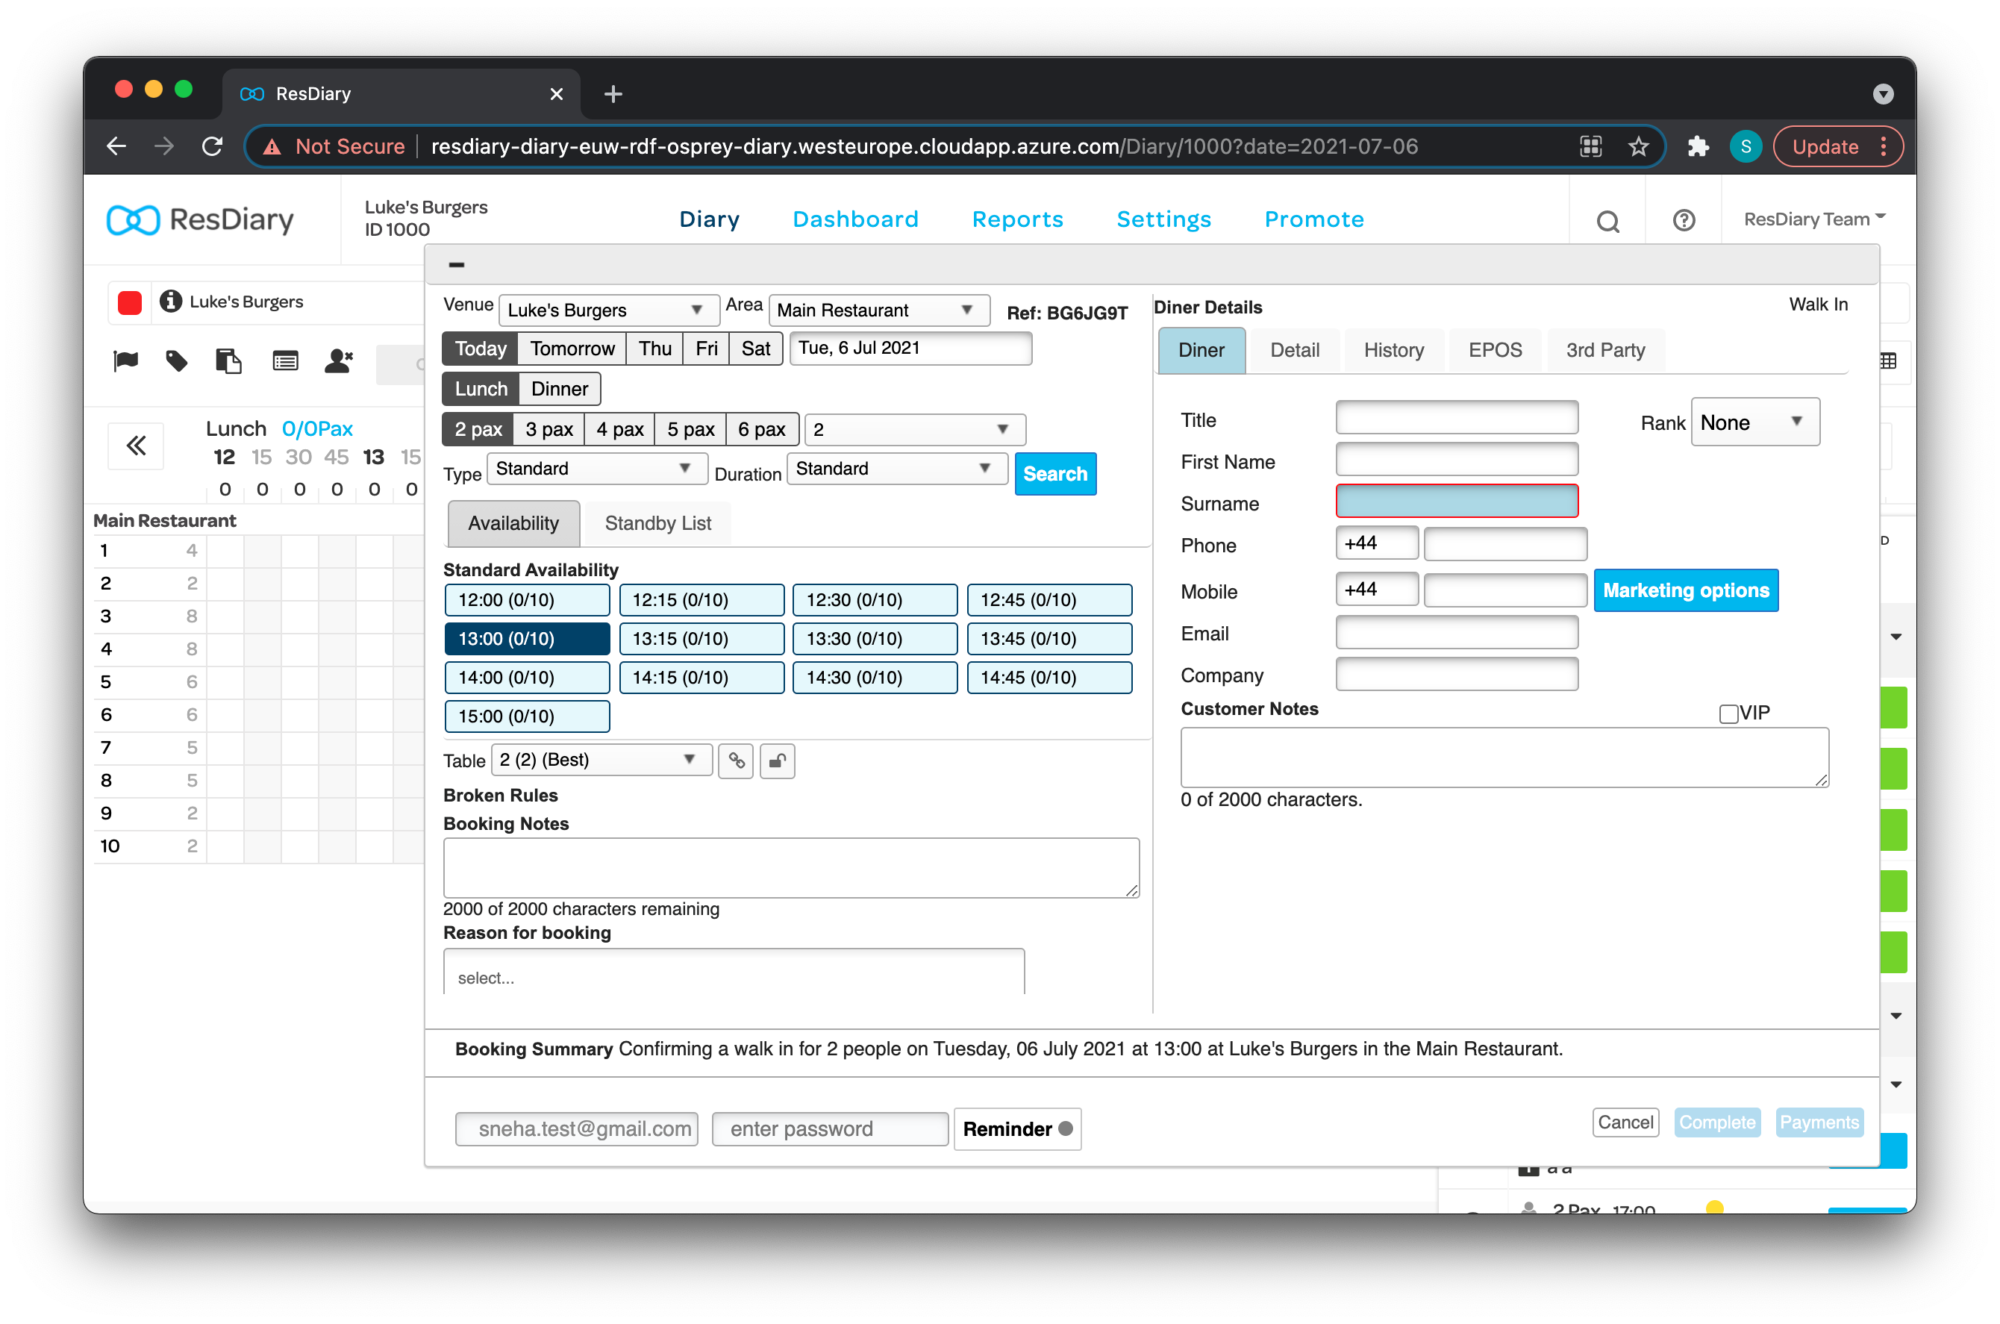
Task: Click the link tables chain icon
Action: [736, 761]
